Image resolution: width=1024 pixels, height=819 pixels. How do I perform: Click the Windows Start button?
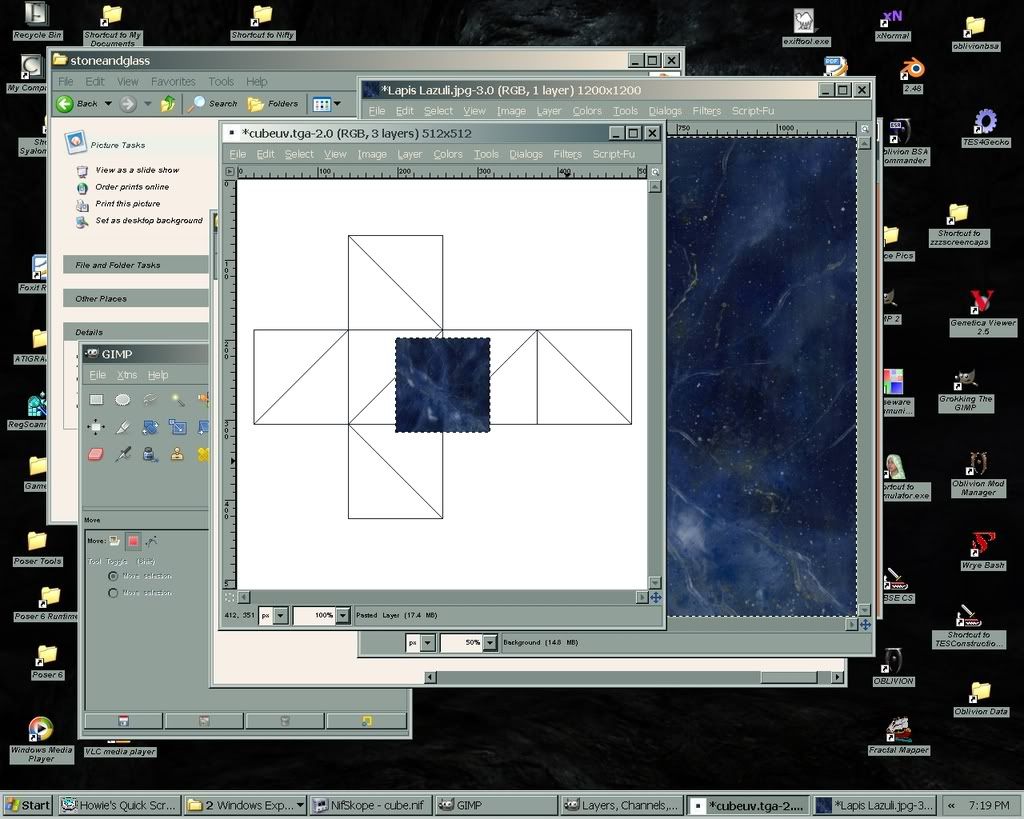28,805
